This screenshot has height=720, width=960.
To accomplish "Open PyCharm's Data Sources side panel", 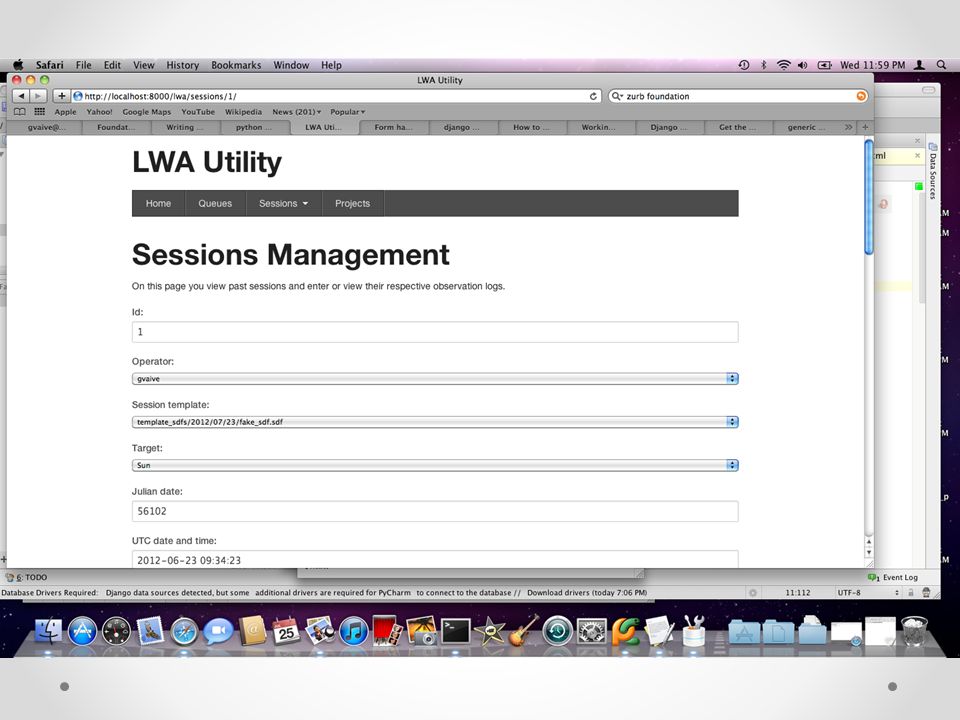I will point(932,171).
